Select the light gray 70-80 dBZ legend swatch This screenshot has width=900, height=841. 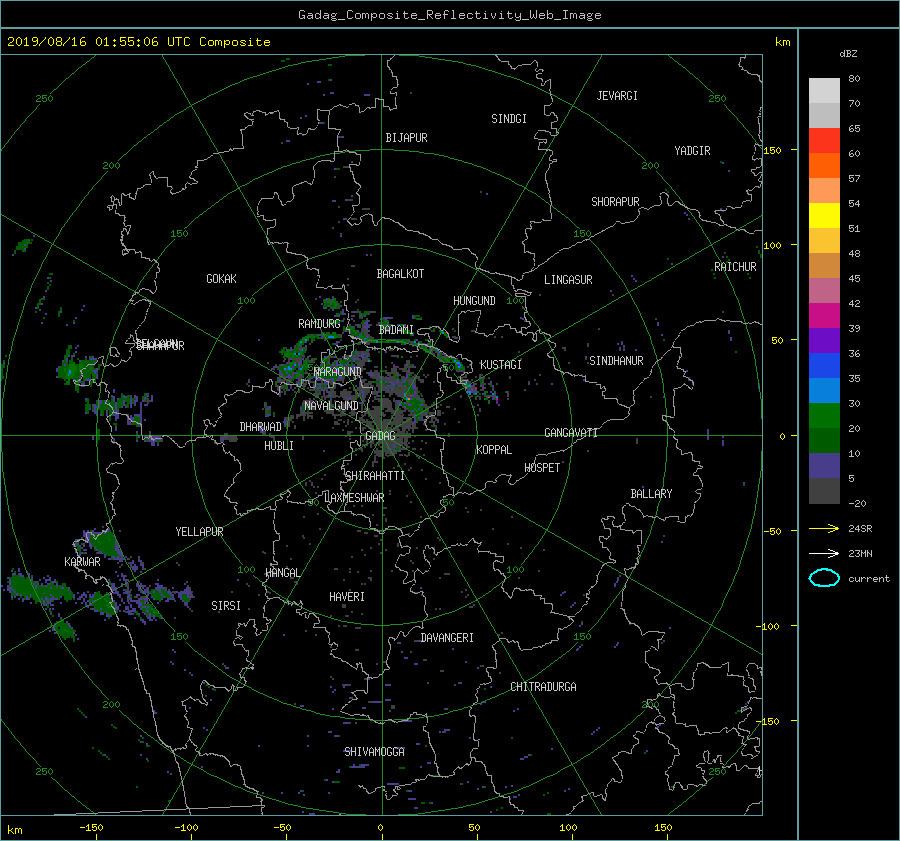[824, 91]
